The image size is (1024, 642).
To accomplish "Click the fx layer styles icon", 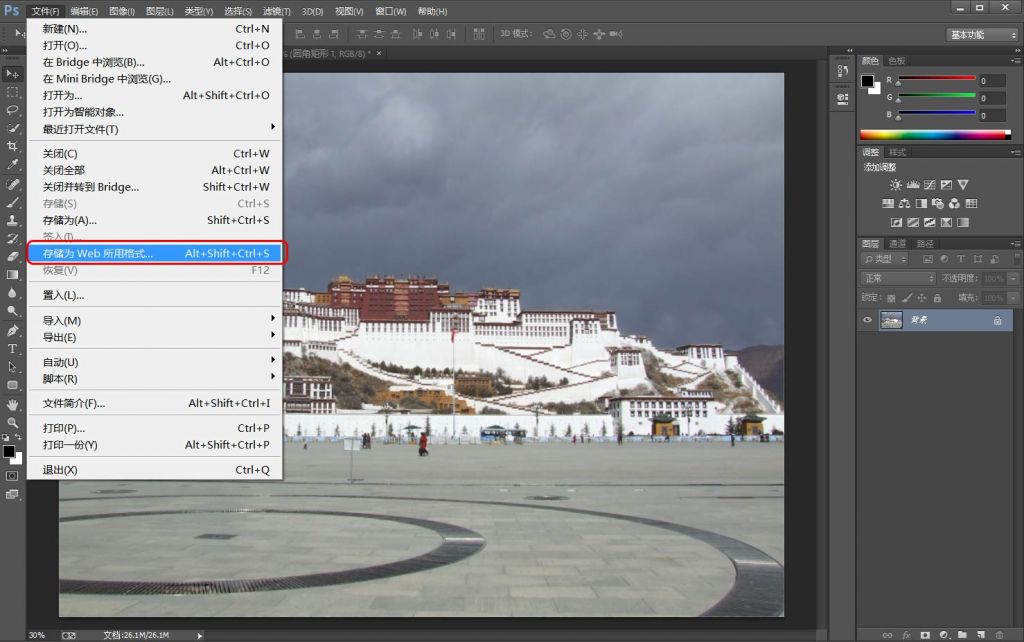I will pos(906,635).
